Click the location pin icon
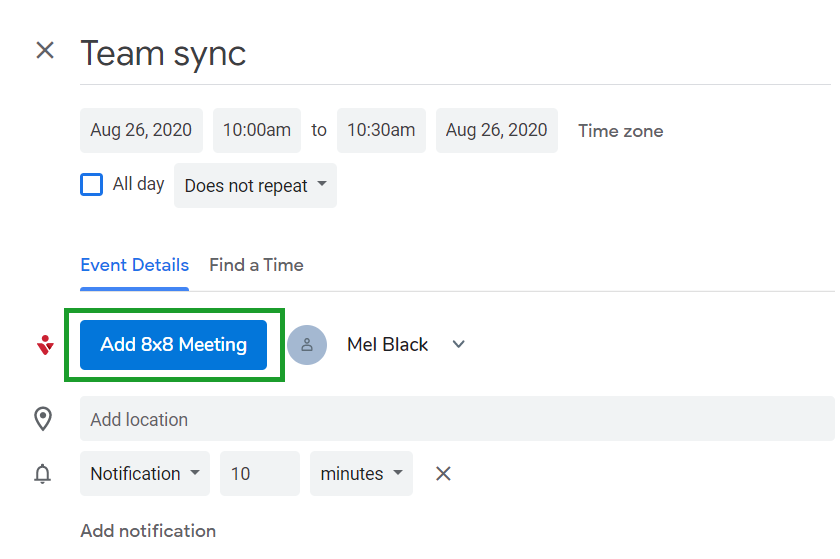The image size is (840, 559). point(43,419)
